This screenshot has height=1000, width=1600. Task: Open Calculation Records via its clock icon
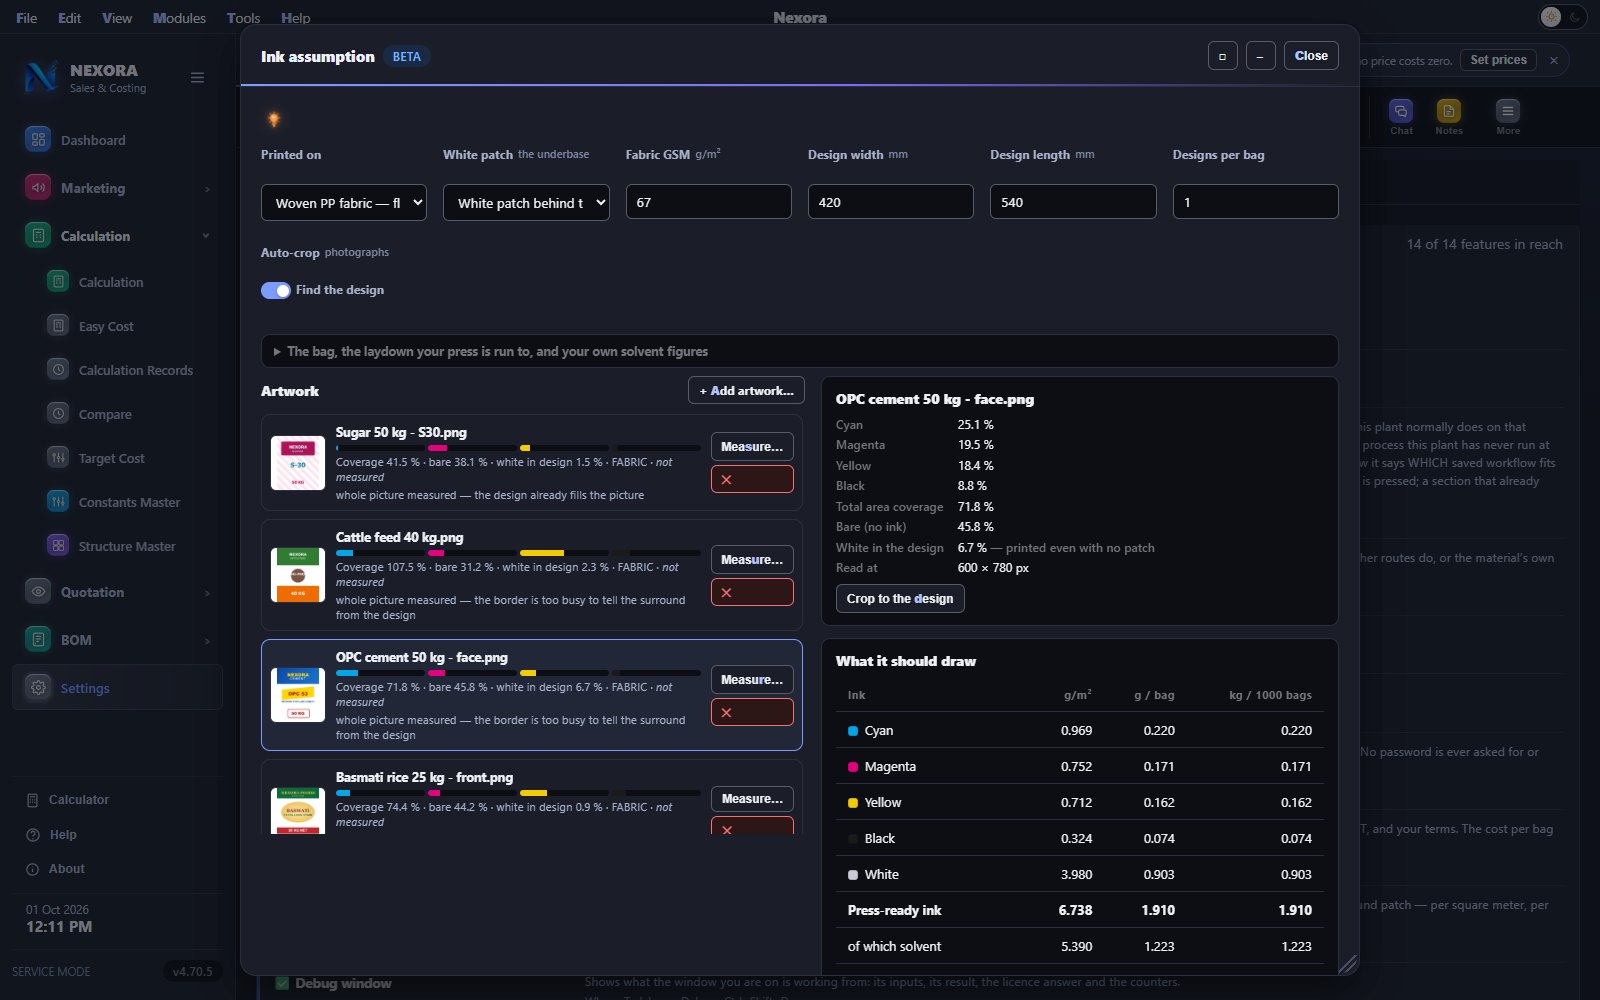click(x=58, y=370)
